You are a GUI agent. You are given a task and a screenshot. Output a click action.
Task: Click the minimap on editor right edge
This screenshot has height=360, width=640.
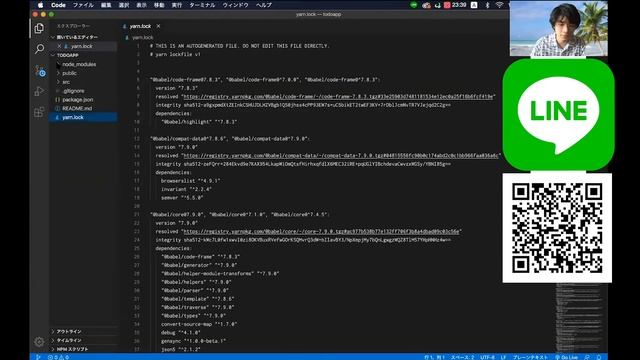click(580, 318)
